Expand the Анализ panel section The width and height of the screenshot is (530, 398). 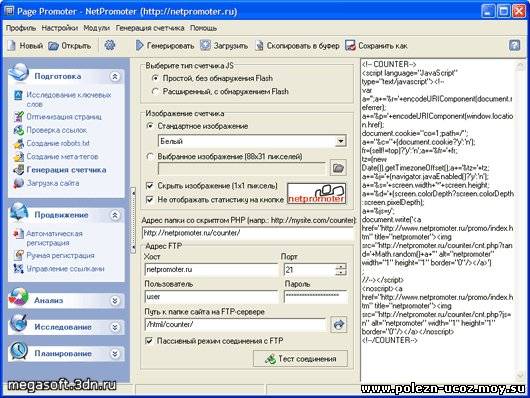[x=115, y=300]
